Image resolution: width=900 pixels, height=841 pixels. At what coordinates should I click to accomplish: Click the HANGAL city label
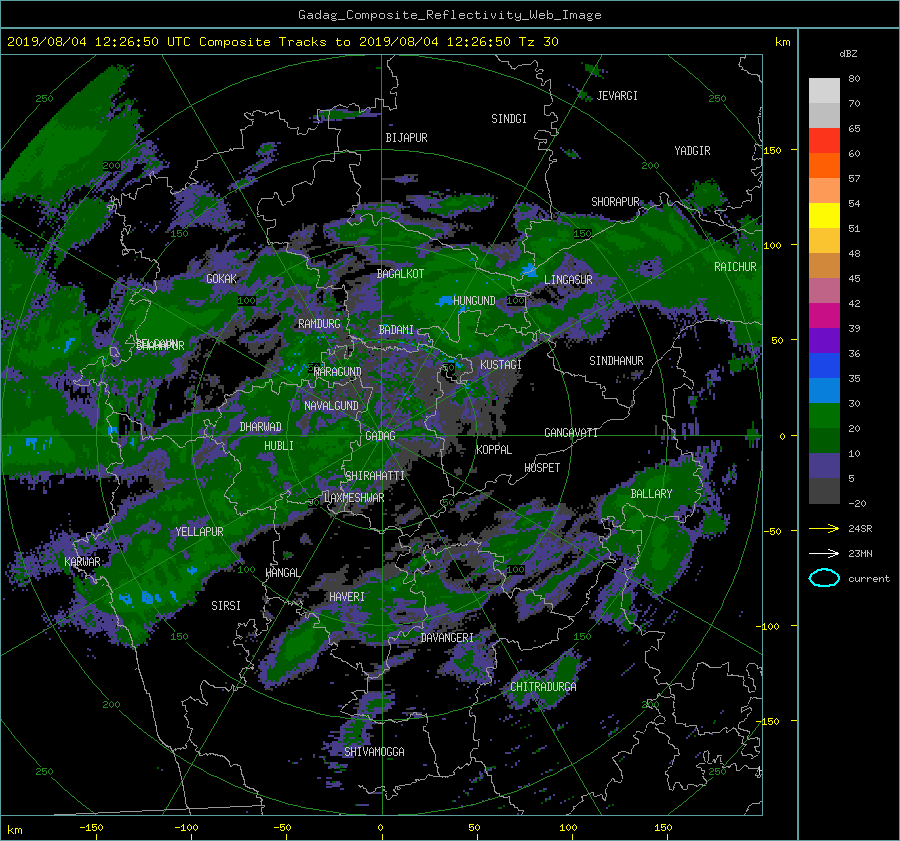click(x=282, y=573)
